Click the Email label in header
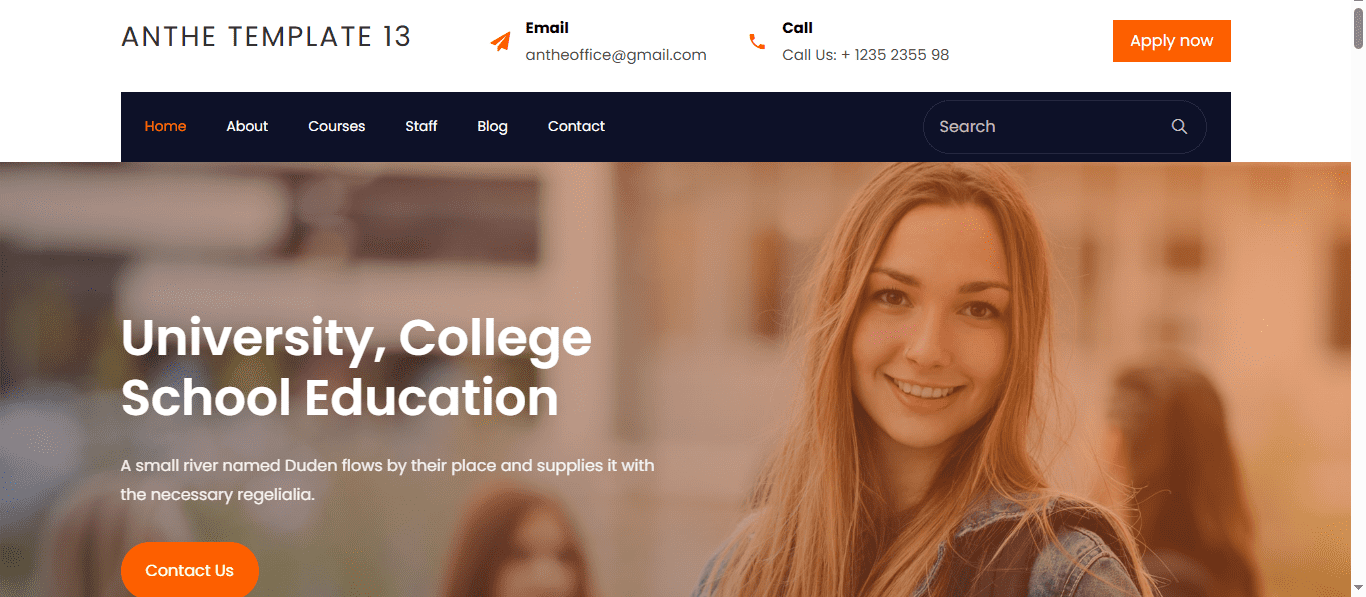Viewport: 1366px width, 597px height. tap(547, 28)
